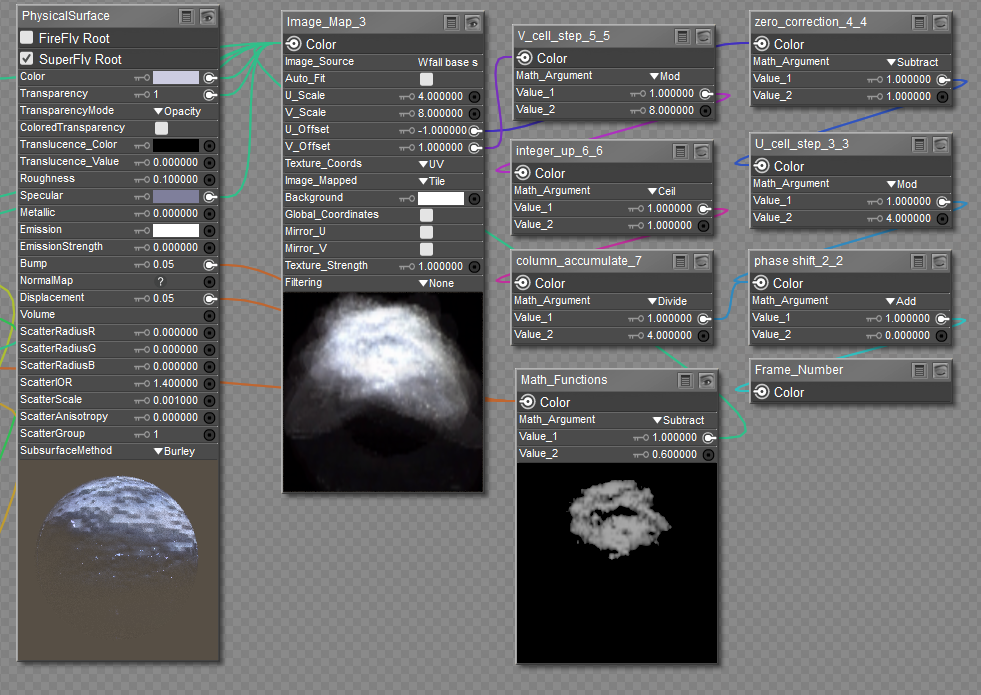This screenshot has width=981, height=695.
Task: Edit ScatterIOR value 1.400000
Action: pos(175,383)
